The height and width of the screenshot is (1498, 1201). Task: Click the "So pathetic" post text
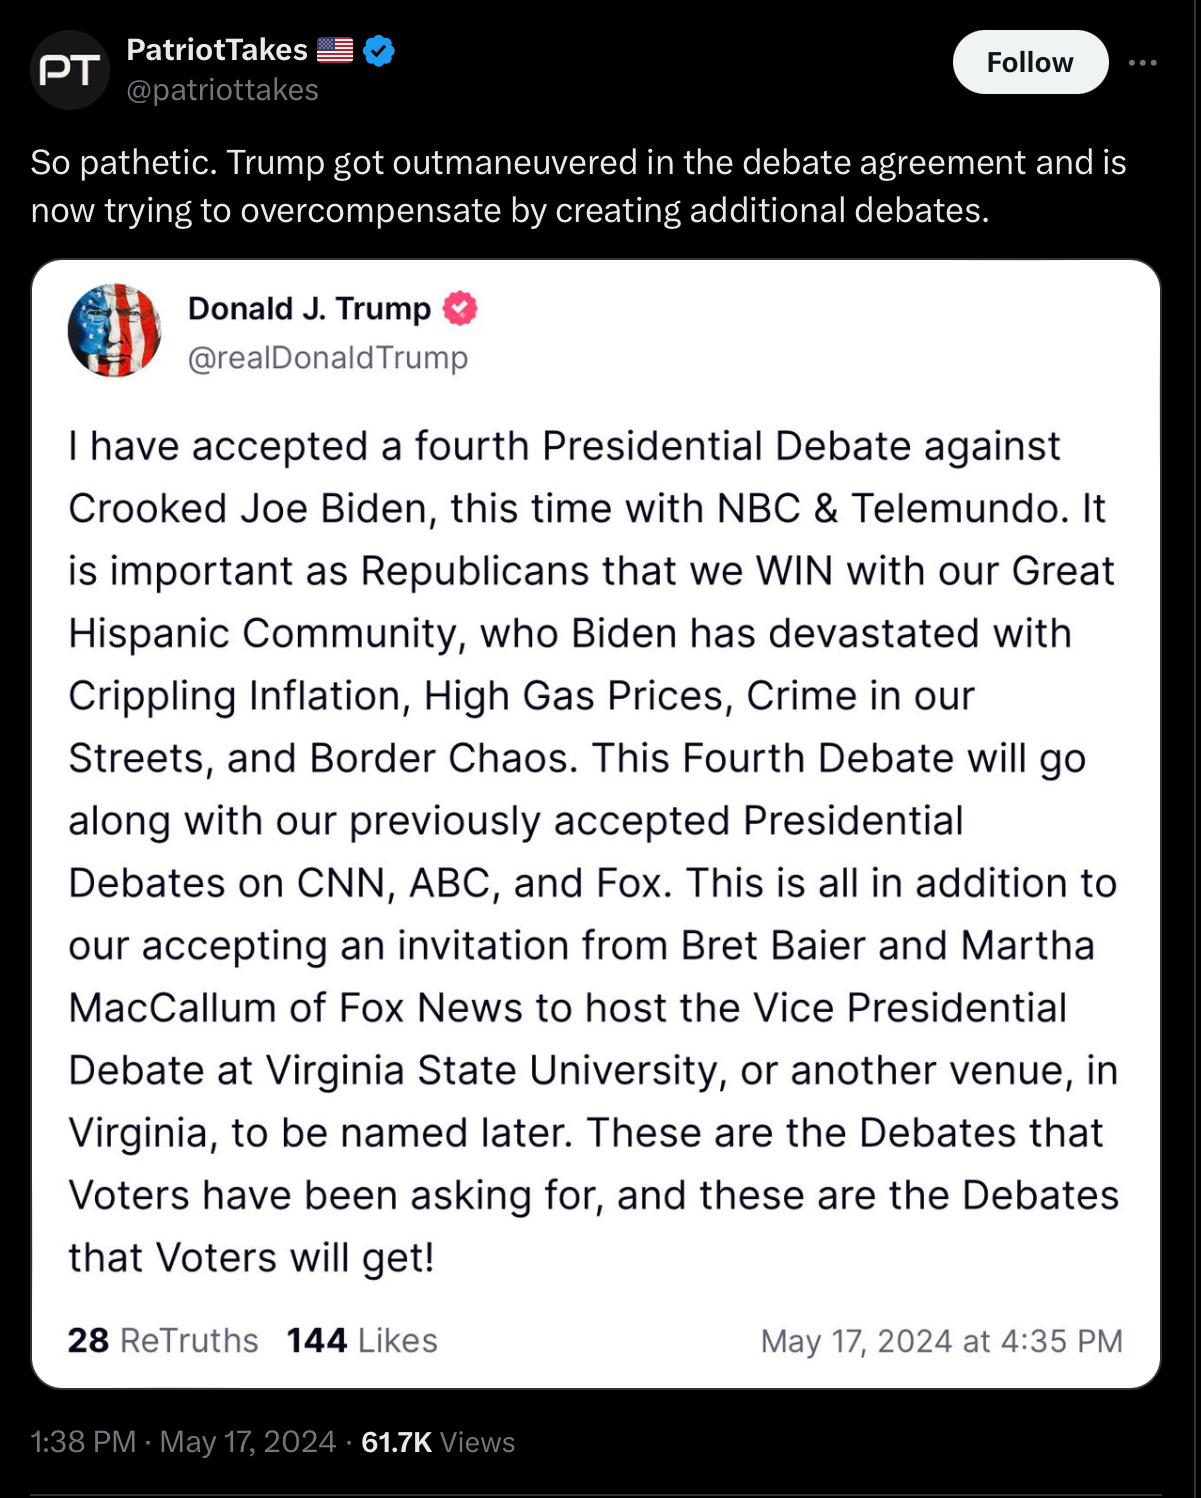578,186
